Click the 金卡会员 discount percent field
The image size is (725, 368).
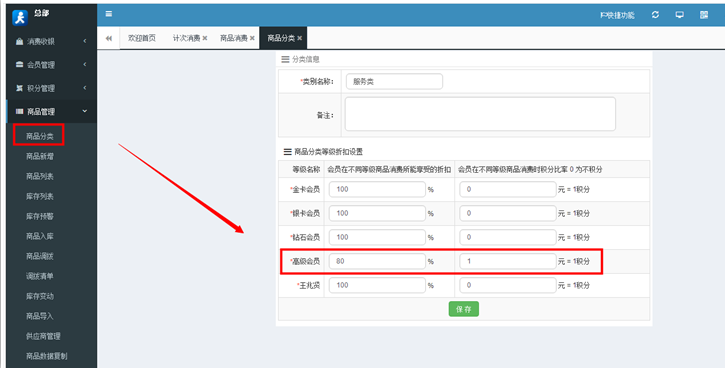(x=377, y=189)
